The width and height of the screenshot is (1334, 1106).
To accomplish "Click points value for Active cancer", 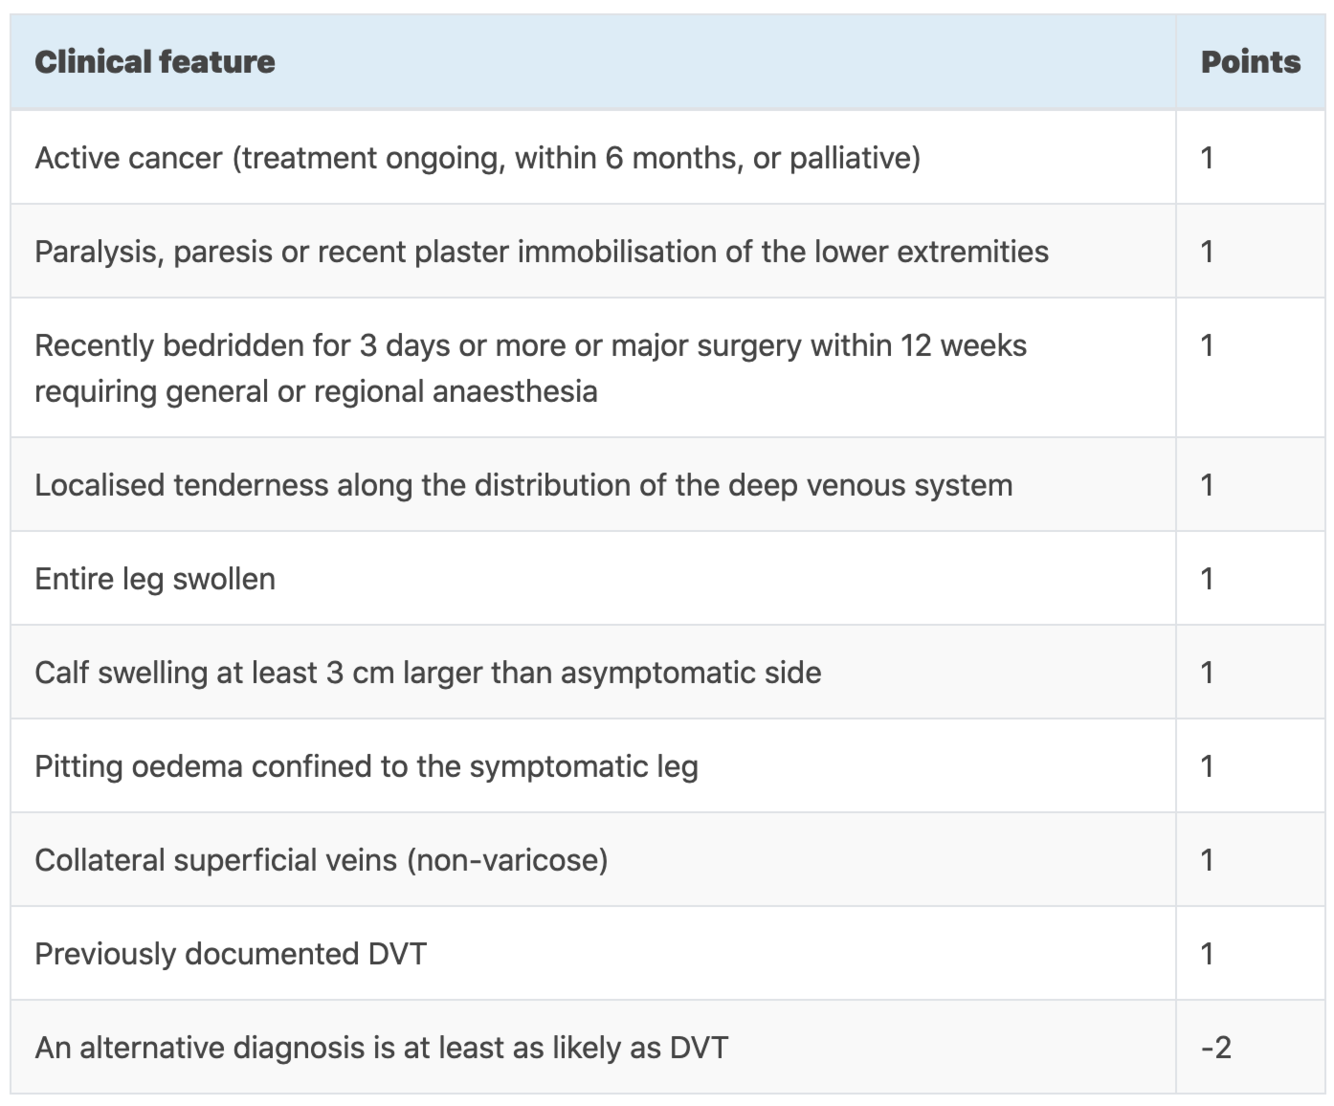I will (1207, 158).
